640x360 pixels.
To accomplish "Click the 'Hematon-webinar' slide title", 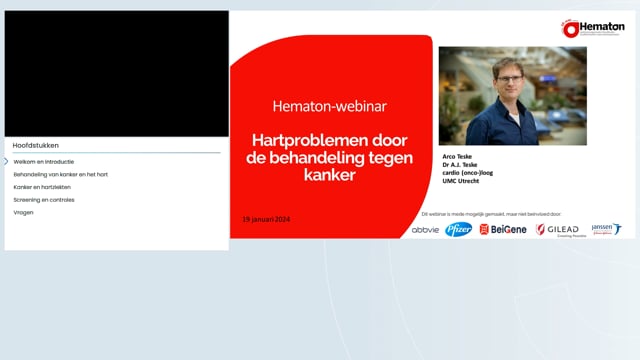I will coord(329,106).
